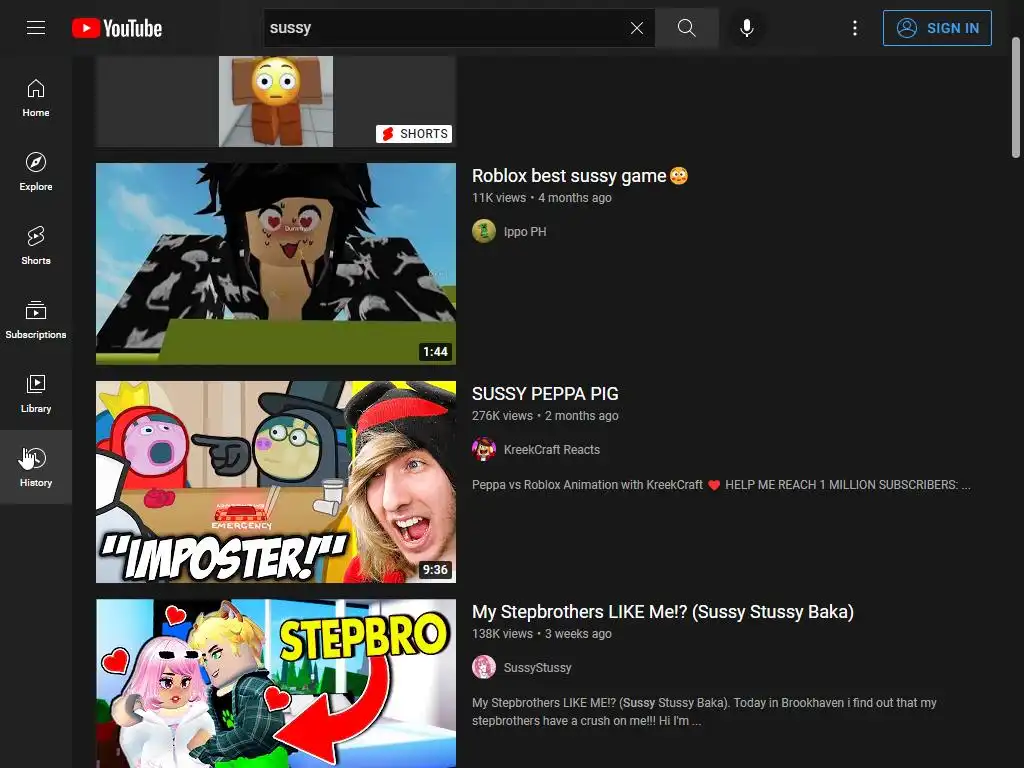Click the Brookhaven video description text
Viewport: 1024px width, 768px height.
point(704,712)
